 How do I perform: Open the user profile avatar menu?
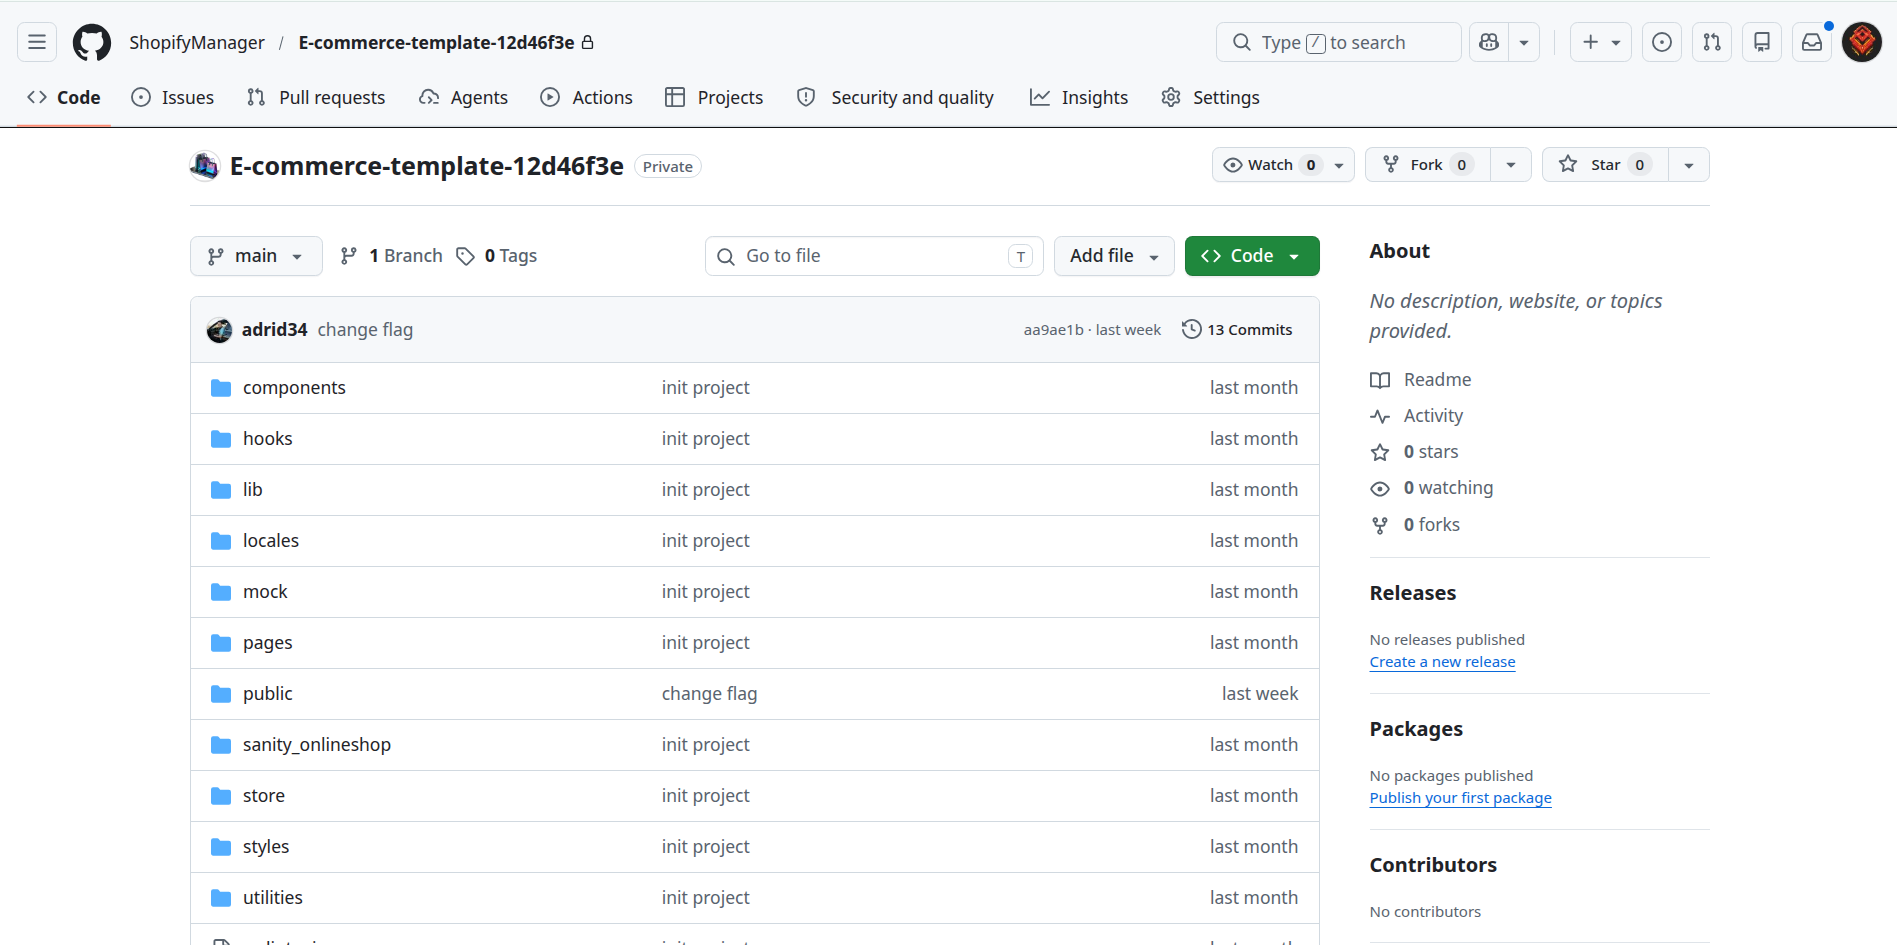(1862, 42)
